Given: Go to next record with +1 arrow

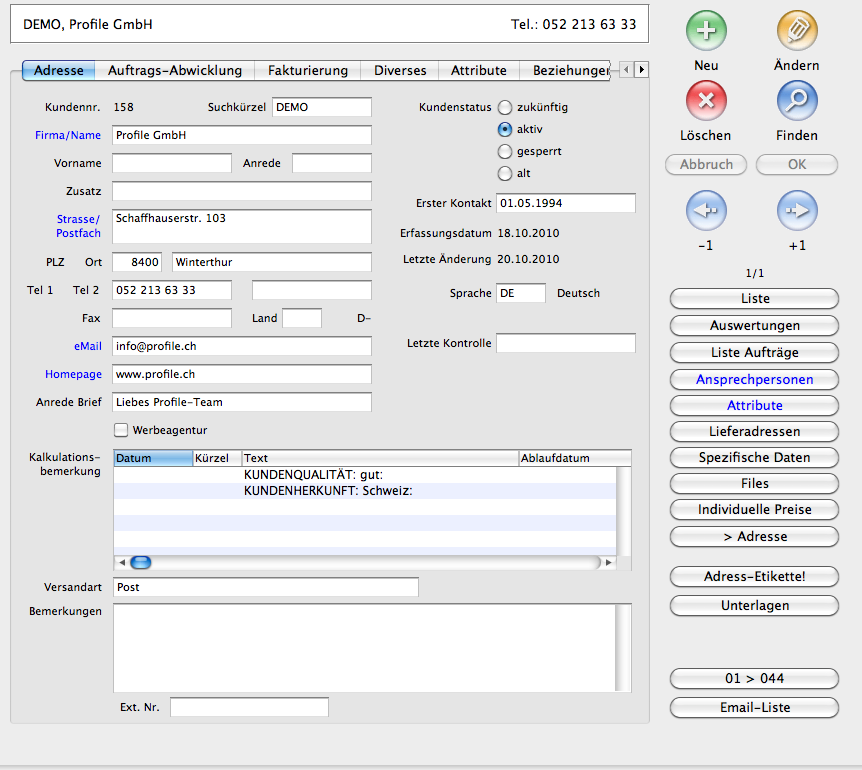Looking at the screenshot, I should pos(797,211).
